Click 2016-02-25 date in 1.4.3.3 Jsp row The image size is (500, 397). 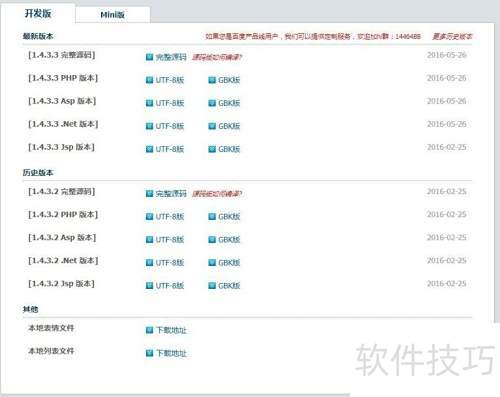tap(447, 147)
